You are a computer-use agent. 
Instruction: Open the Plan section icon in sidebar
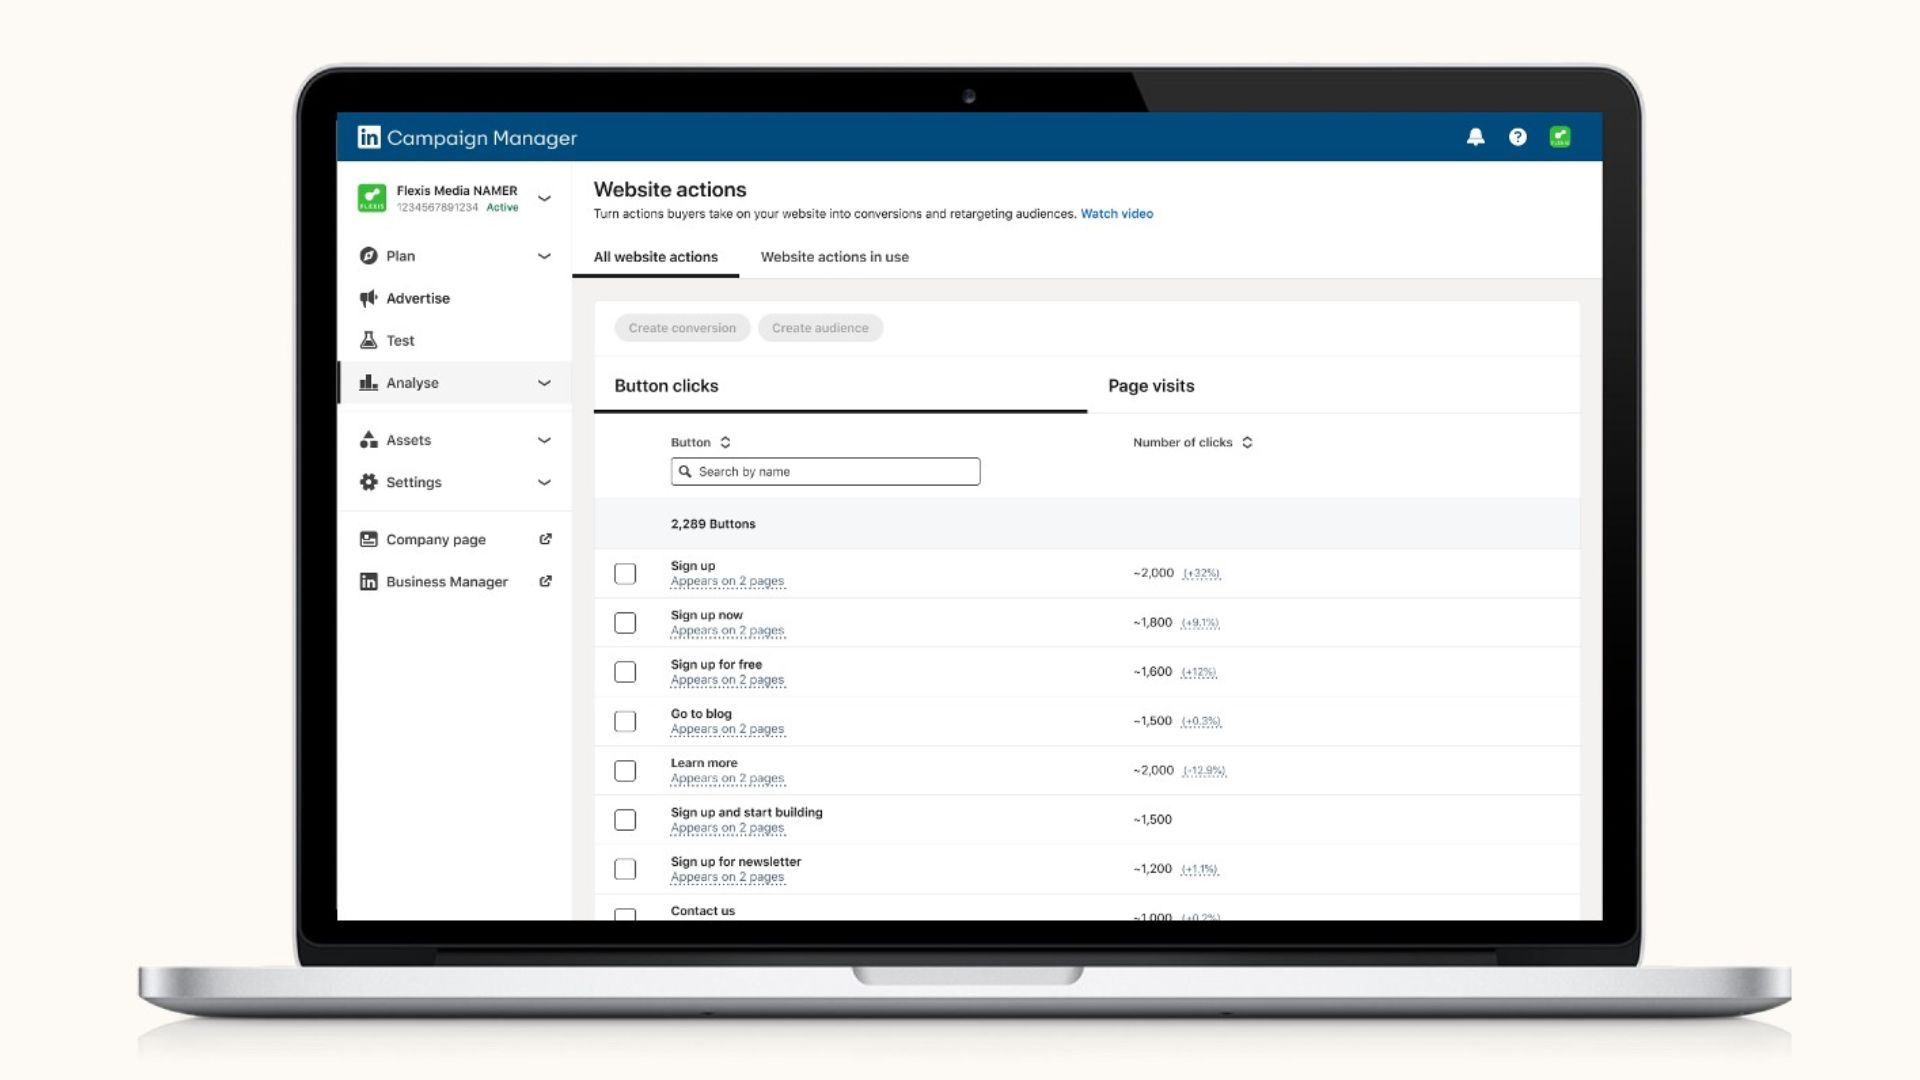368,256
